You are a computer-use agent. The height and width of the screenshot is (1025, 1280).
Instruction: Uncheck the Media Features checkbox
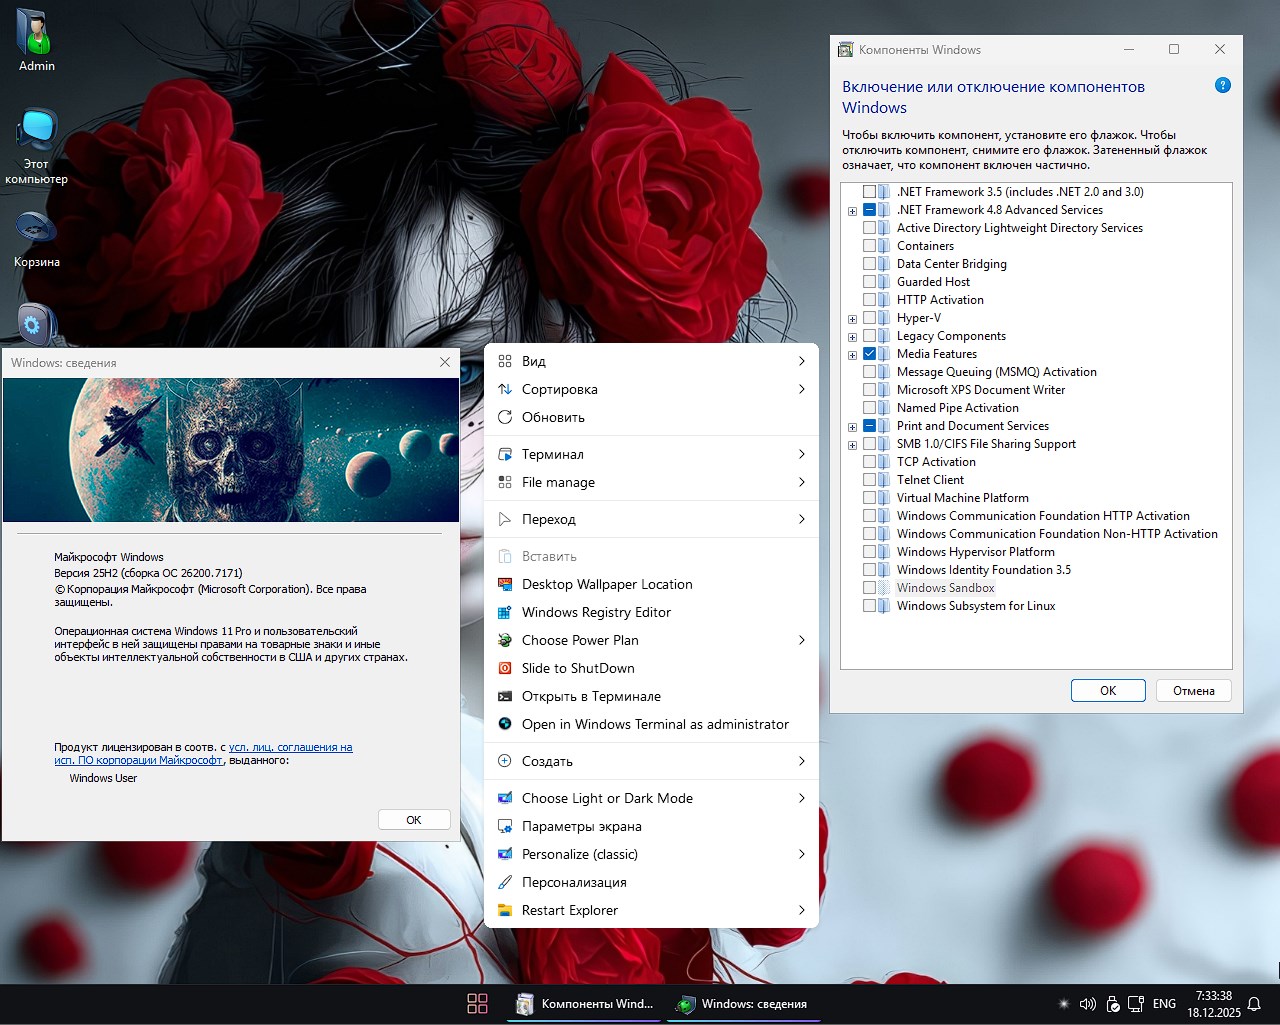(x=869, y=354)
